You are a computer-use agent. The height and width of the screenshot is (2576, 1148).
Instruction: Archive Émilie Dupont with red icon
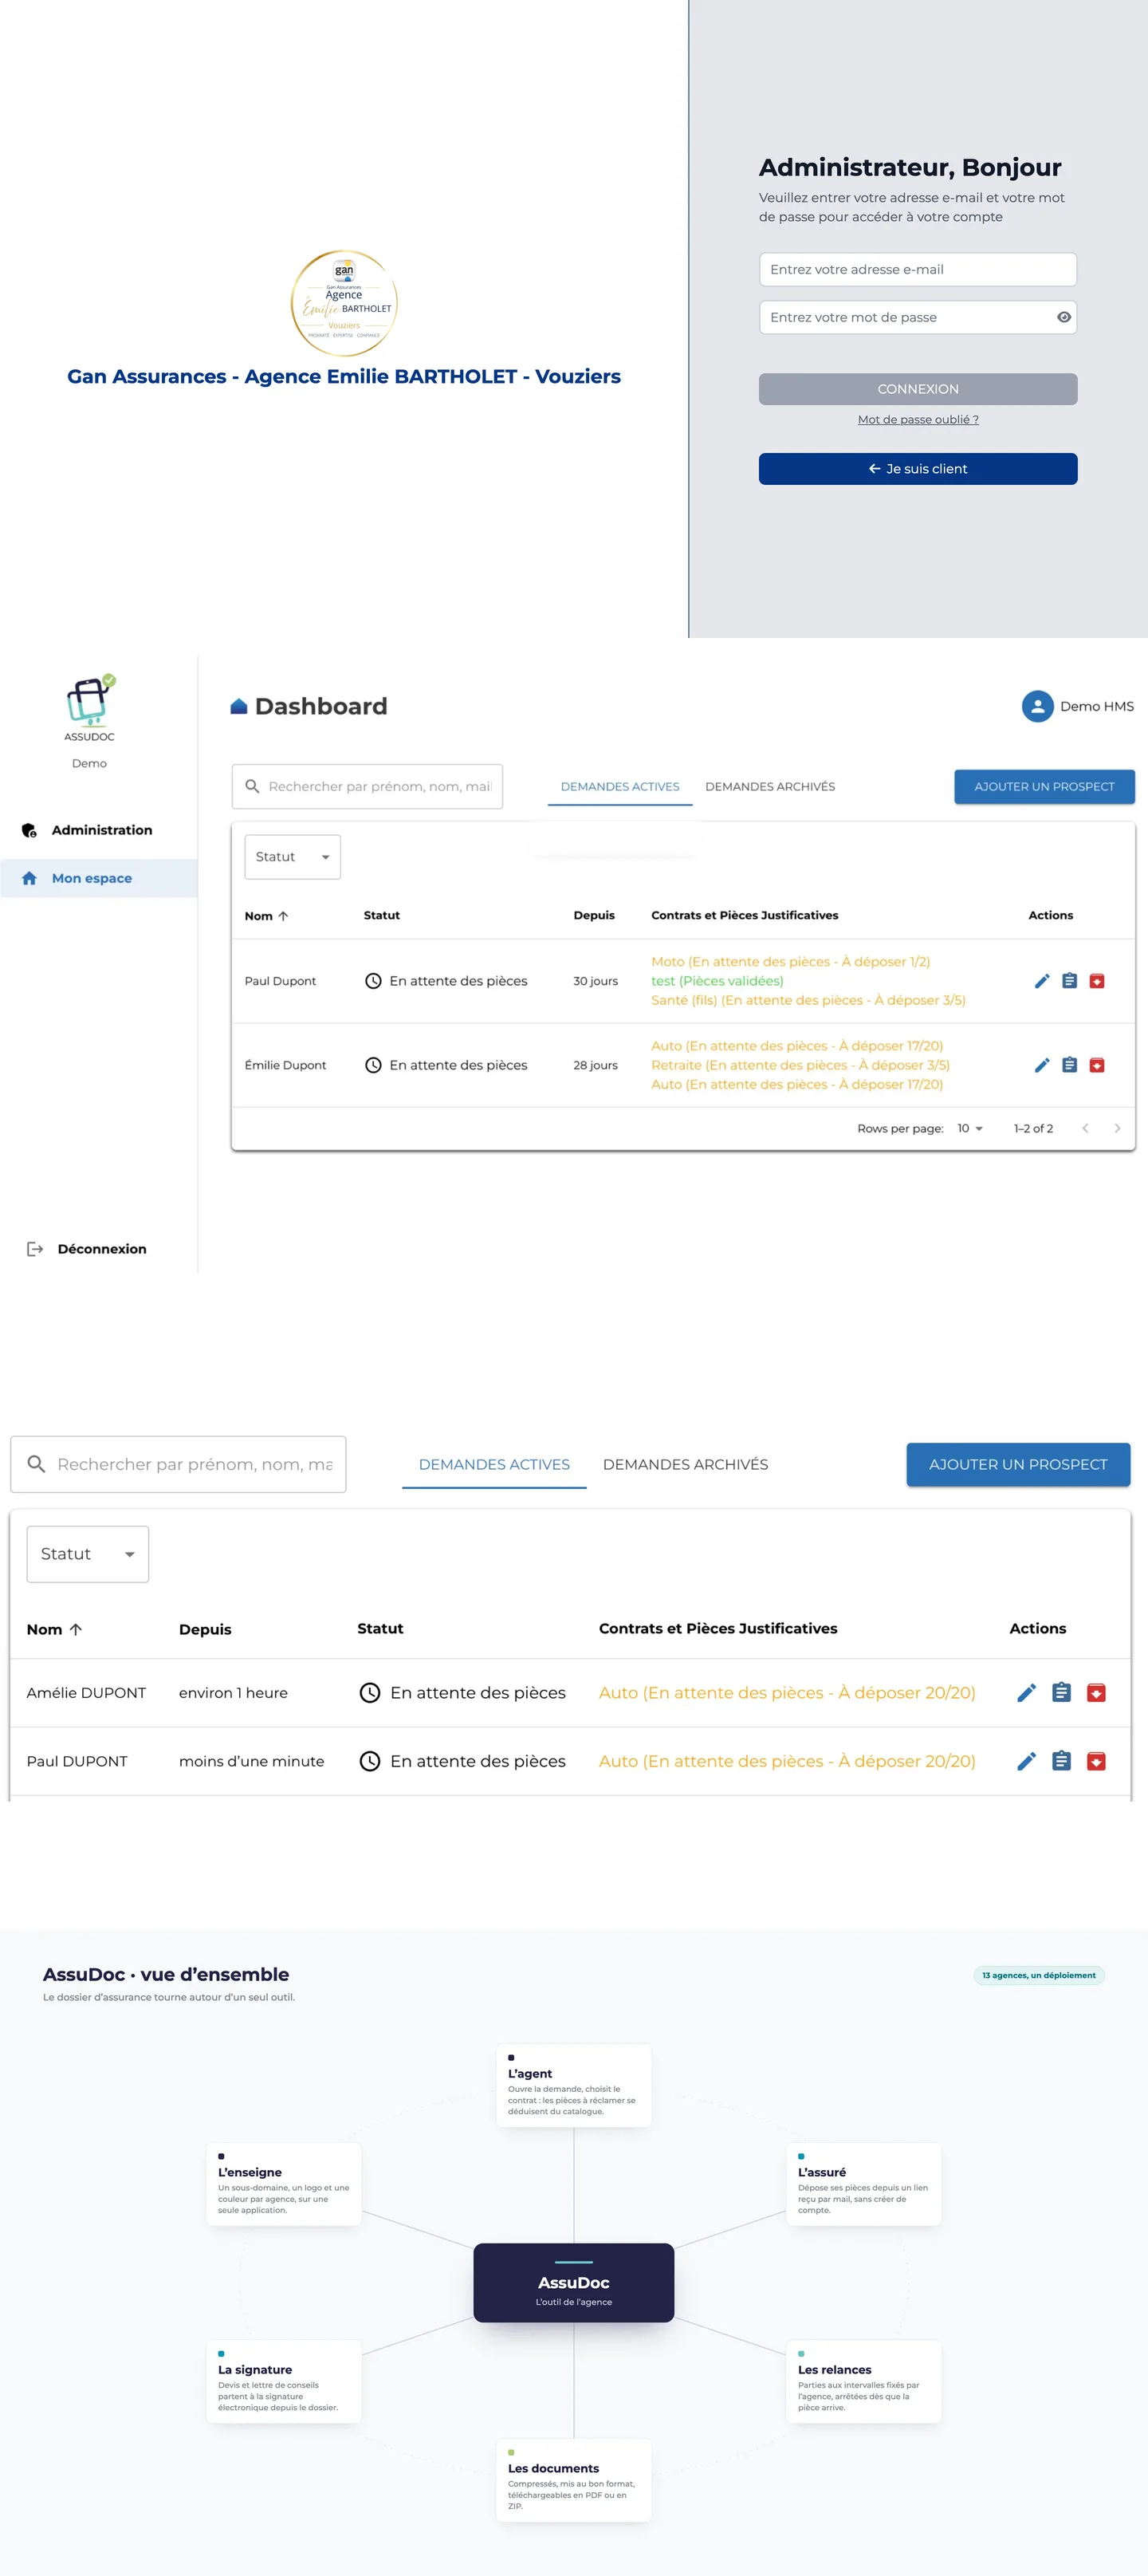point(1097,1065)
